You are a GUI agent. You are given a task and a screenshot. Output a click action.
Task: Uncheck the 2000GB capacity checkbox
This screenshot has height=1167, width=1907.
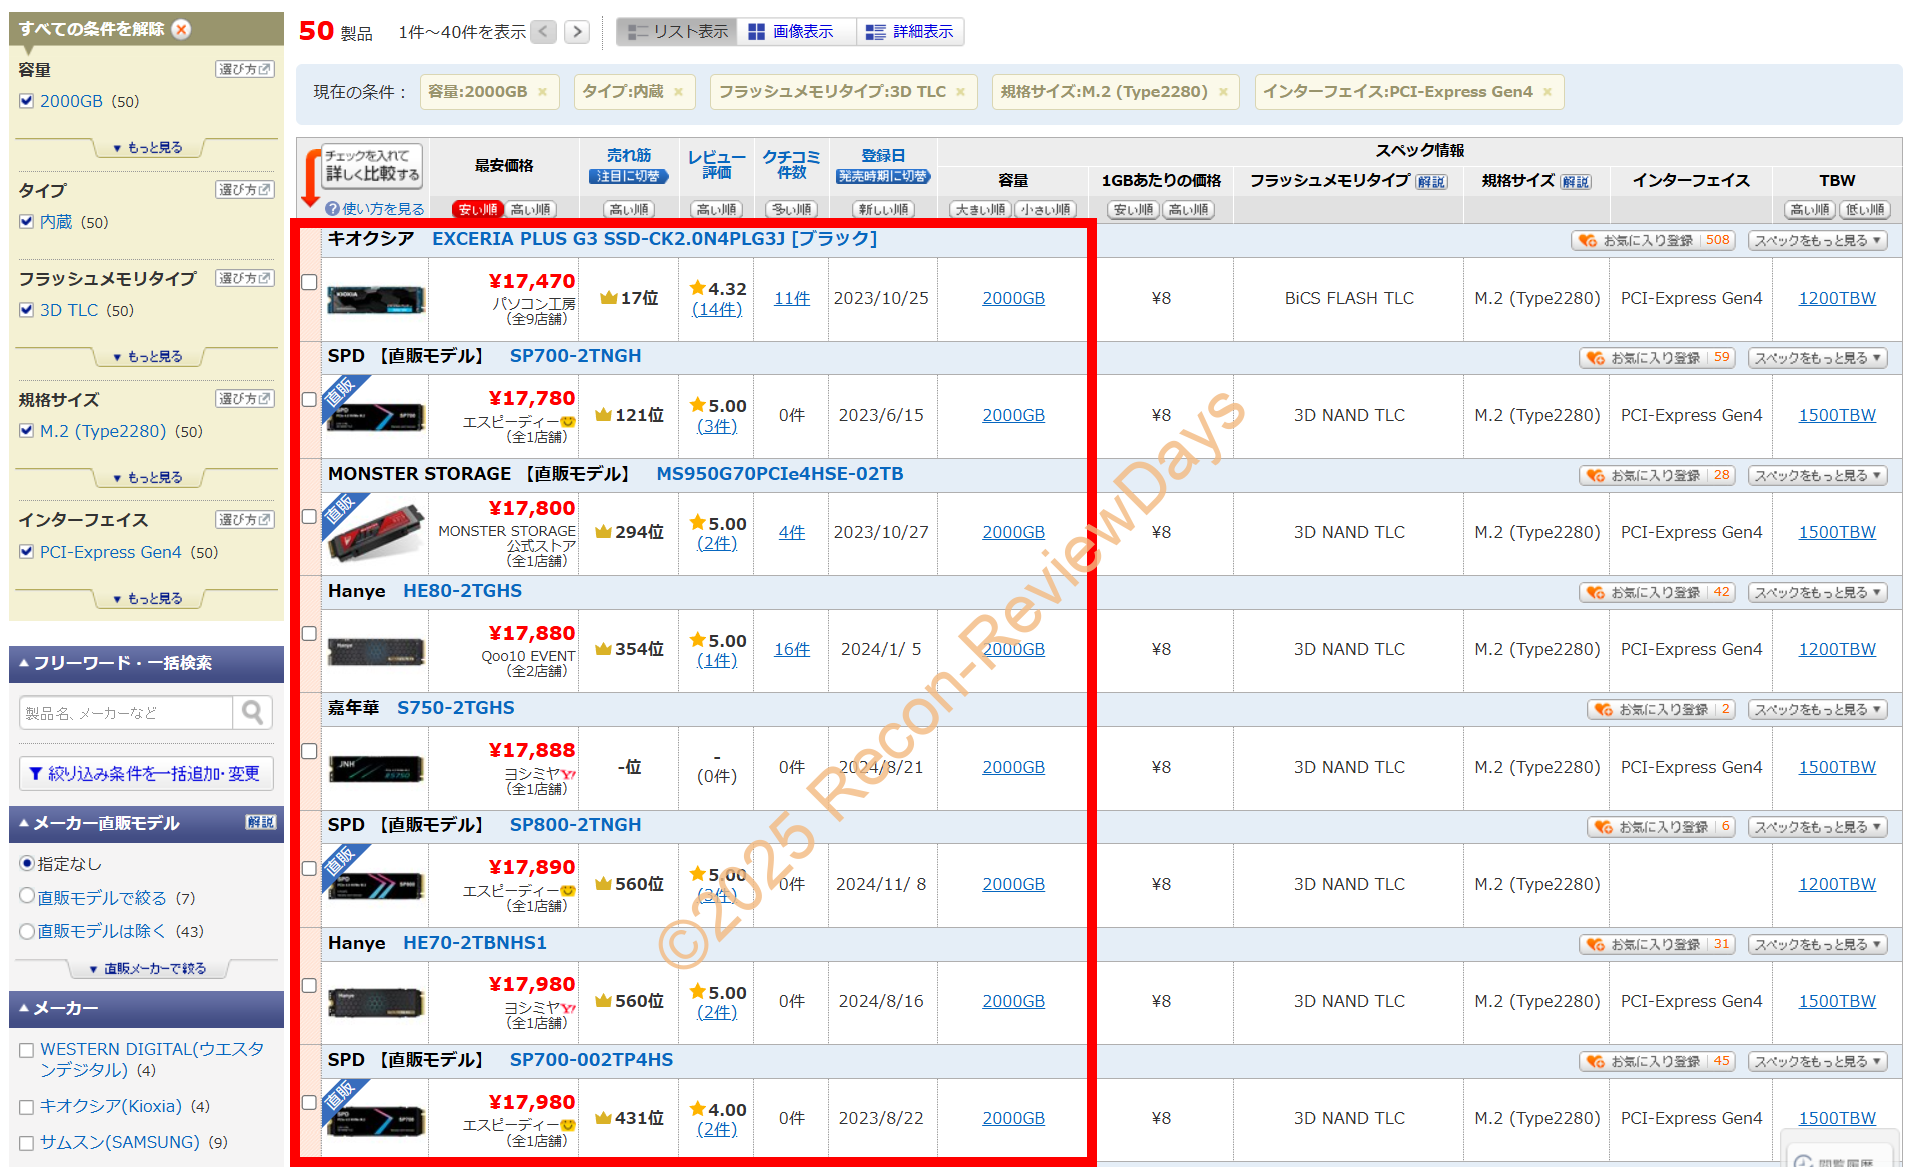(x=27, y=101)
